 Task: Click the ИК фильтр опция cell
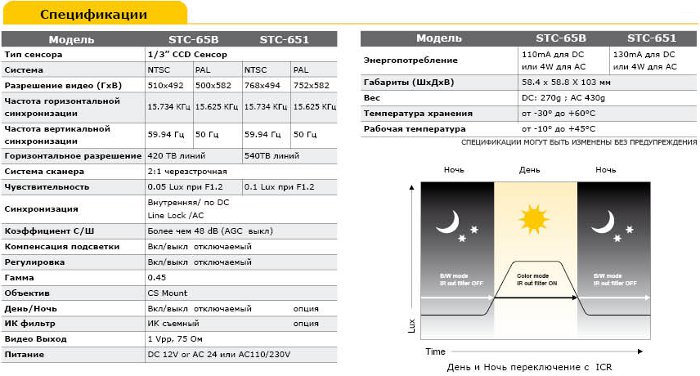tap(306, 323)
